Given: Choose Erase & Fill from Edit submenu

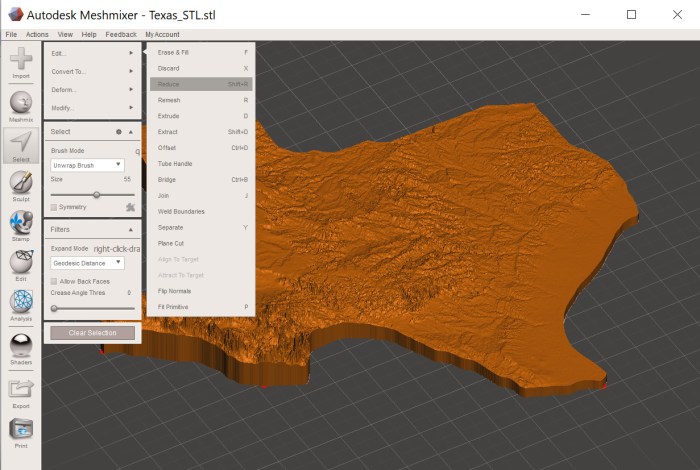Looking at the screenshot, I should [x=201, y=52].
